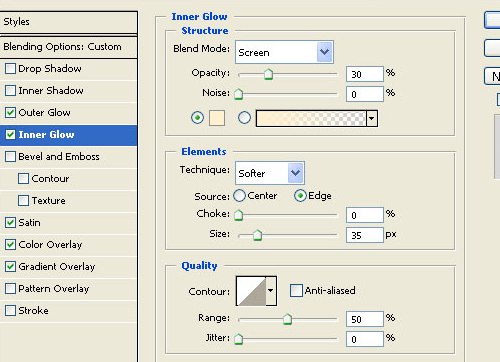
Task: Enable the Drop Shadow checkbox
Action: click(x=10, y=69)
